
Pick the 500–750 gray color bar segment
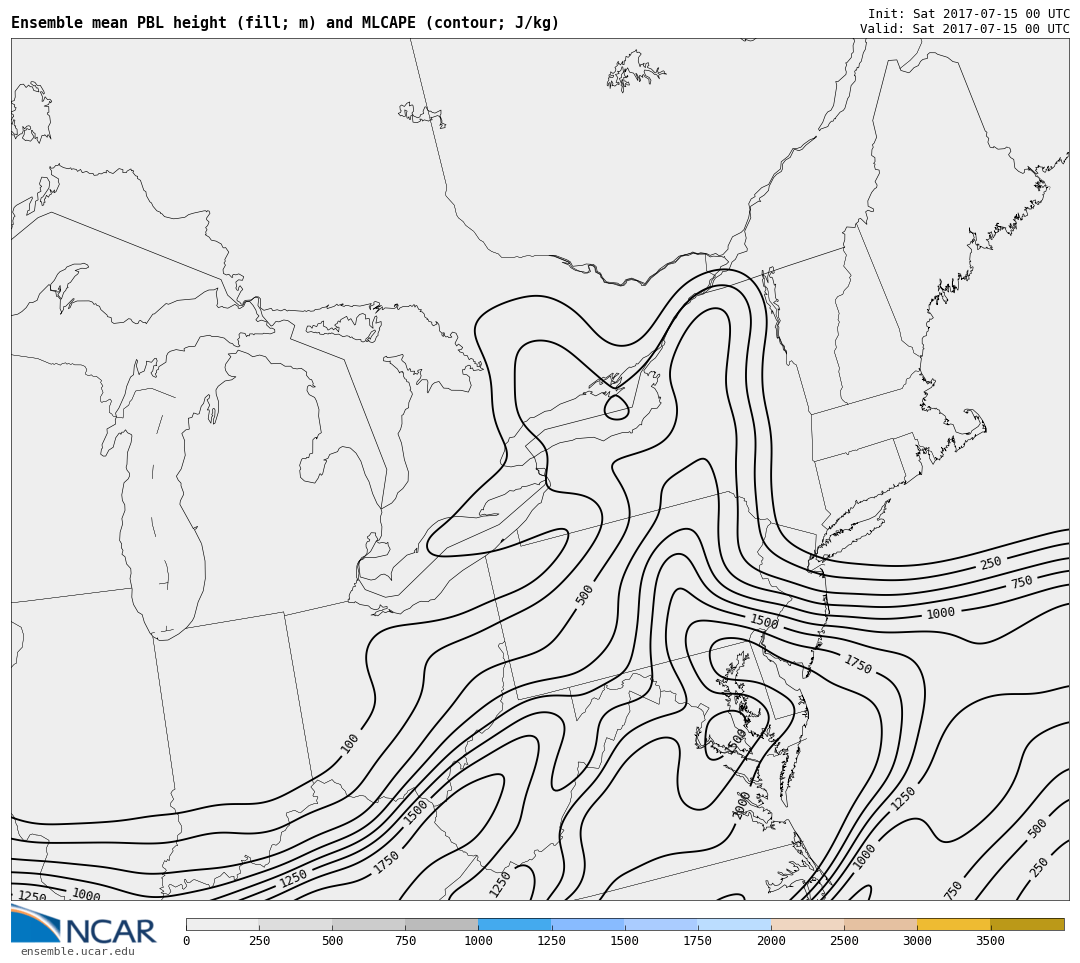[368, 924]
